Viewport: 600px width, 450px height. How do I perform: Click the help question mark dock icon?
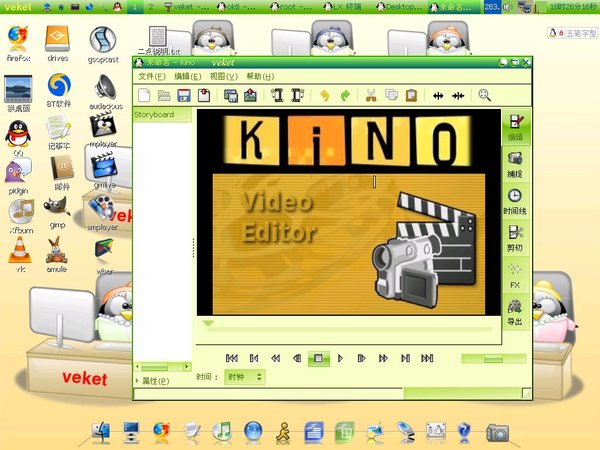[x=464, y=433]
